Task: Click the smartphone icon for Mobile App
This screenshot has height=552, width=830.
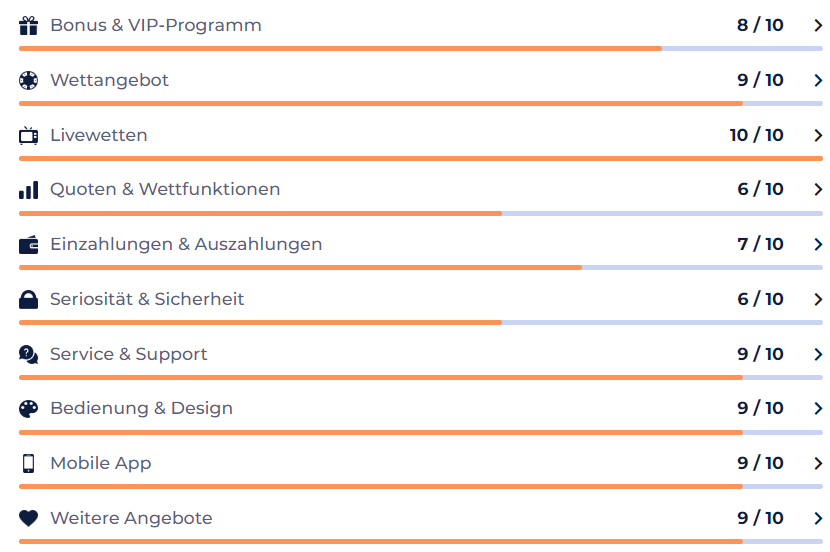Action: coord(29,464)
